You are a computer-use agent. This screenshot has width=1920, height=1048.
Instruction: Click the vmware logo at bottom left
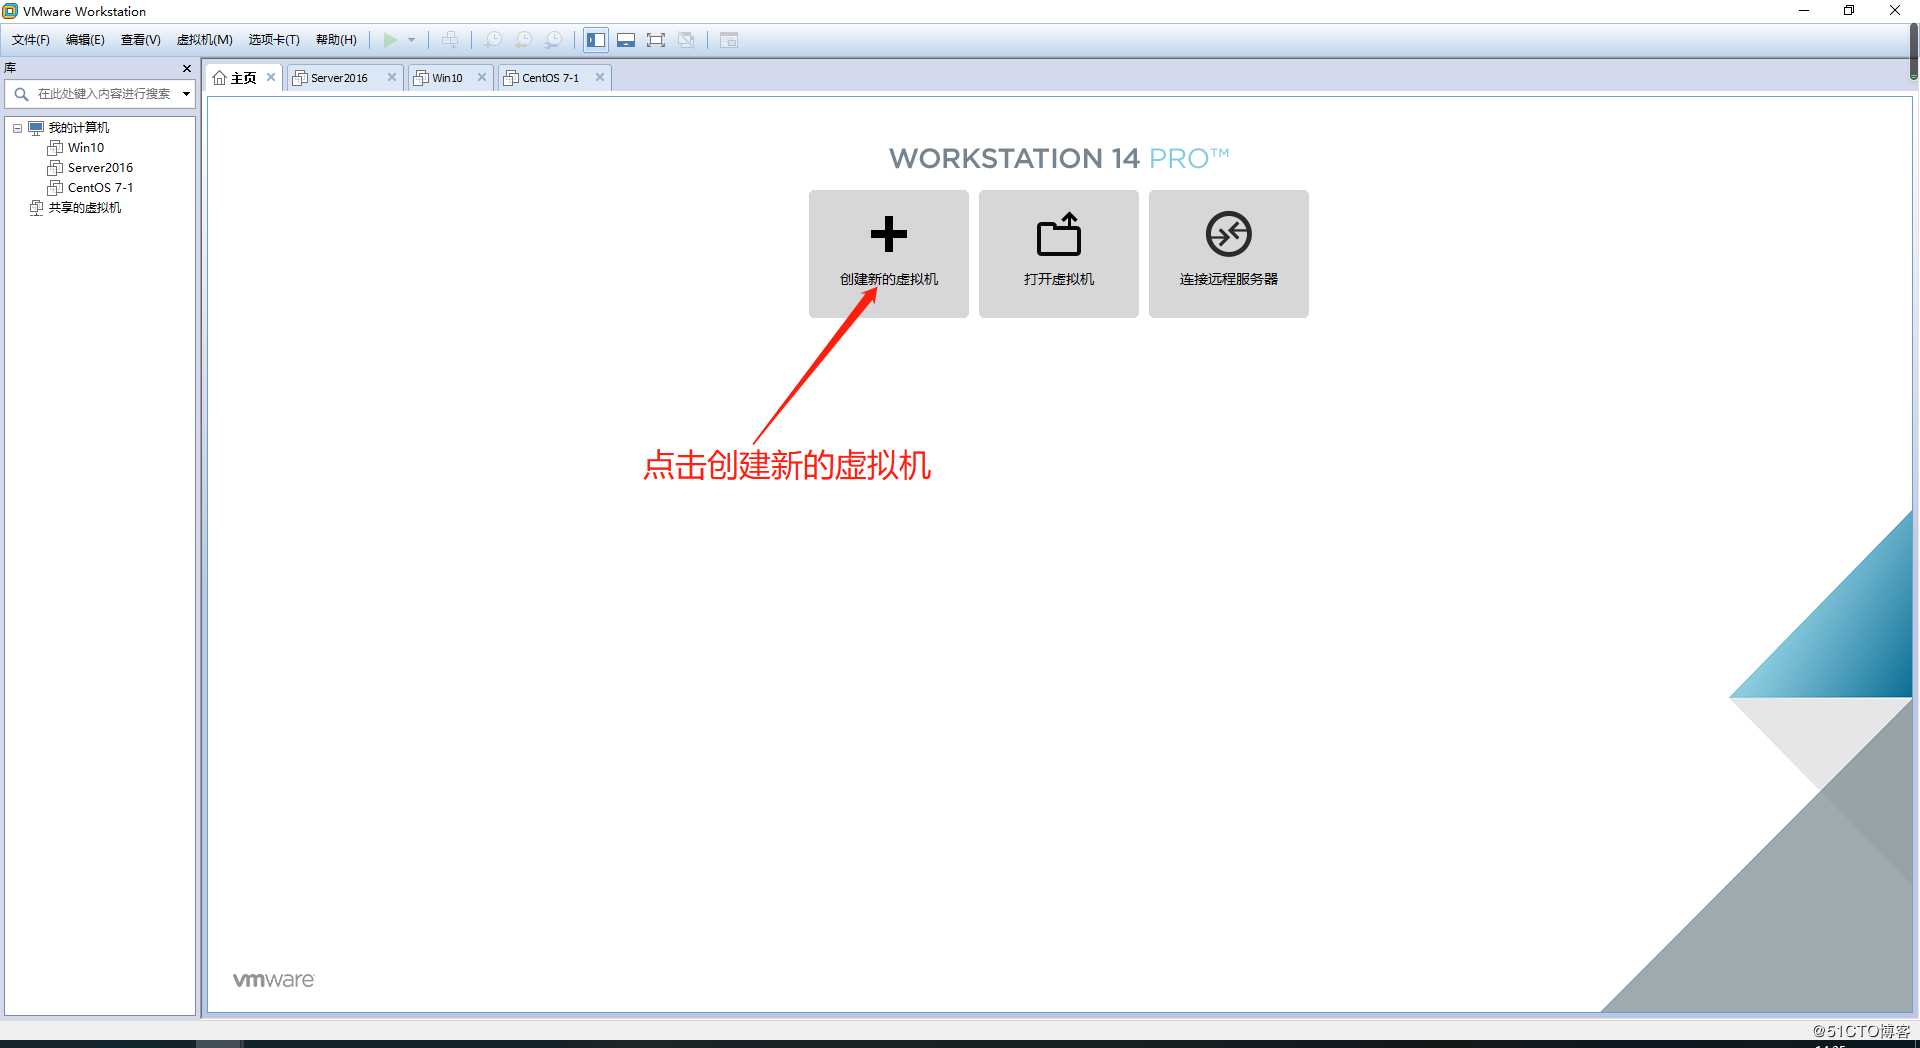[273, 980]
